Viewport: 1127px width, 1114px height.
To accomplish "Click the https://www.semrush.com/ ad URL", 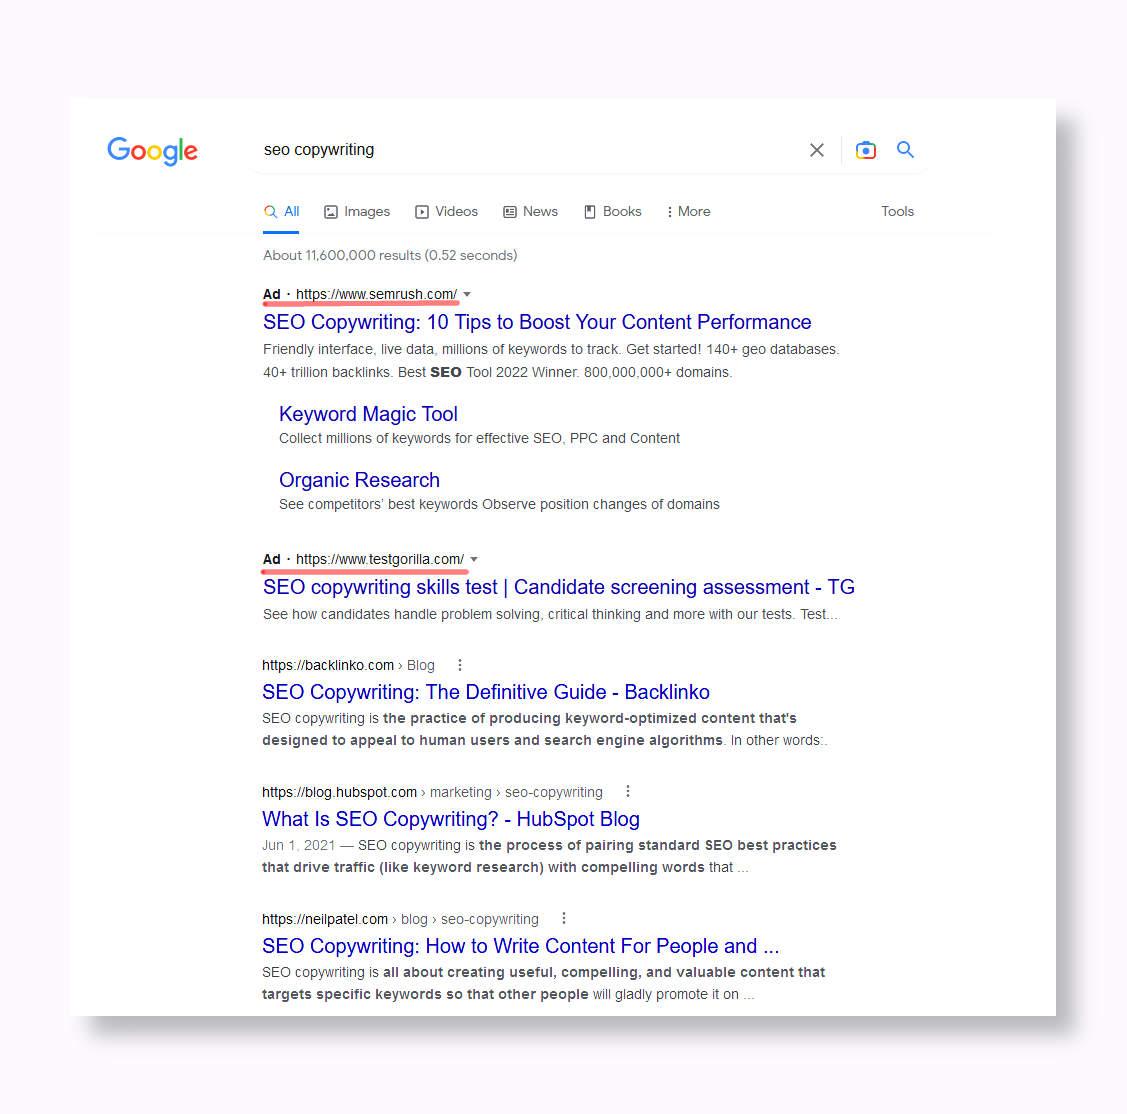I will (377, 295).
